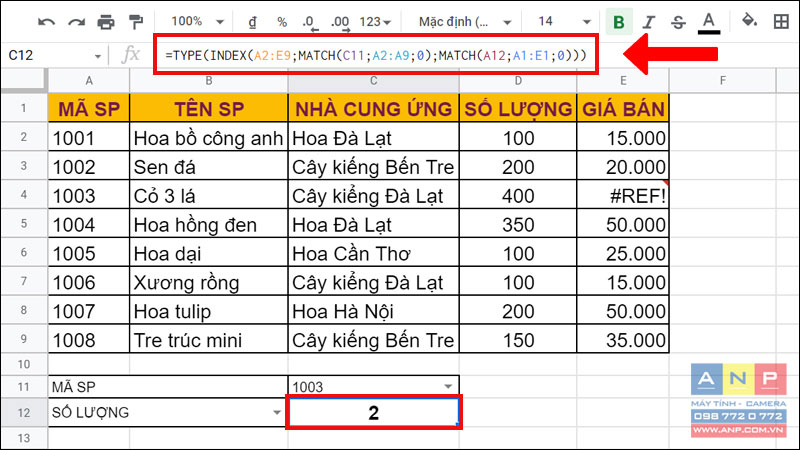Select row 1 header
800x450 pixels.
point(23,108)
